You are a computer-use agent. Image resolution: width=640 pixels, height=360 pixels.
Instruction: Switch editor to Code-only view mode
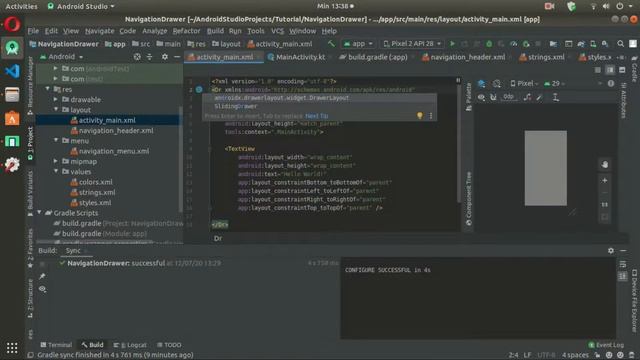(x=598, y=70)
